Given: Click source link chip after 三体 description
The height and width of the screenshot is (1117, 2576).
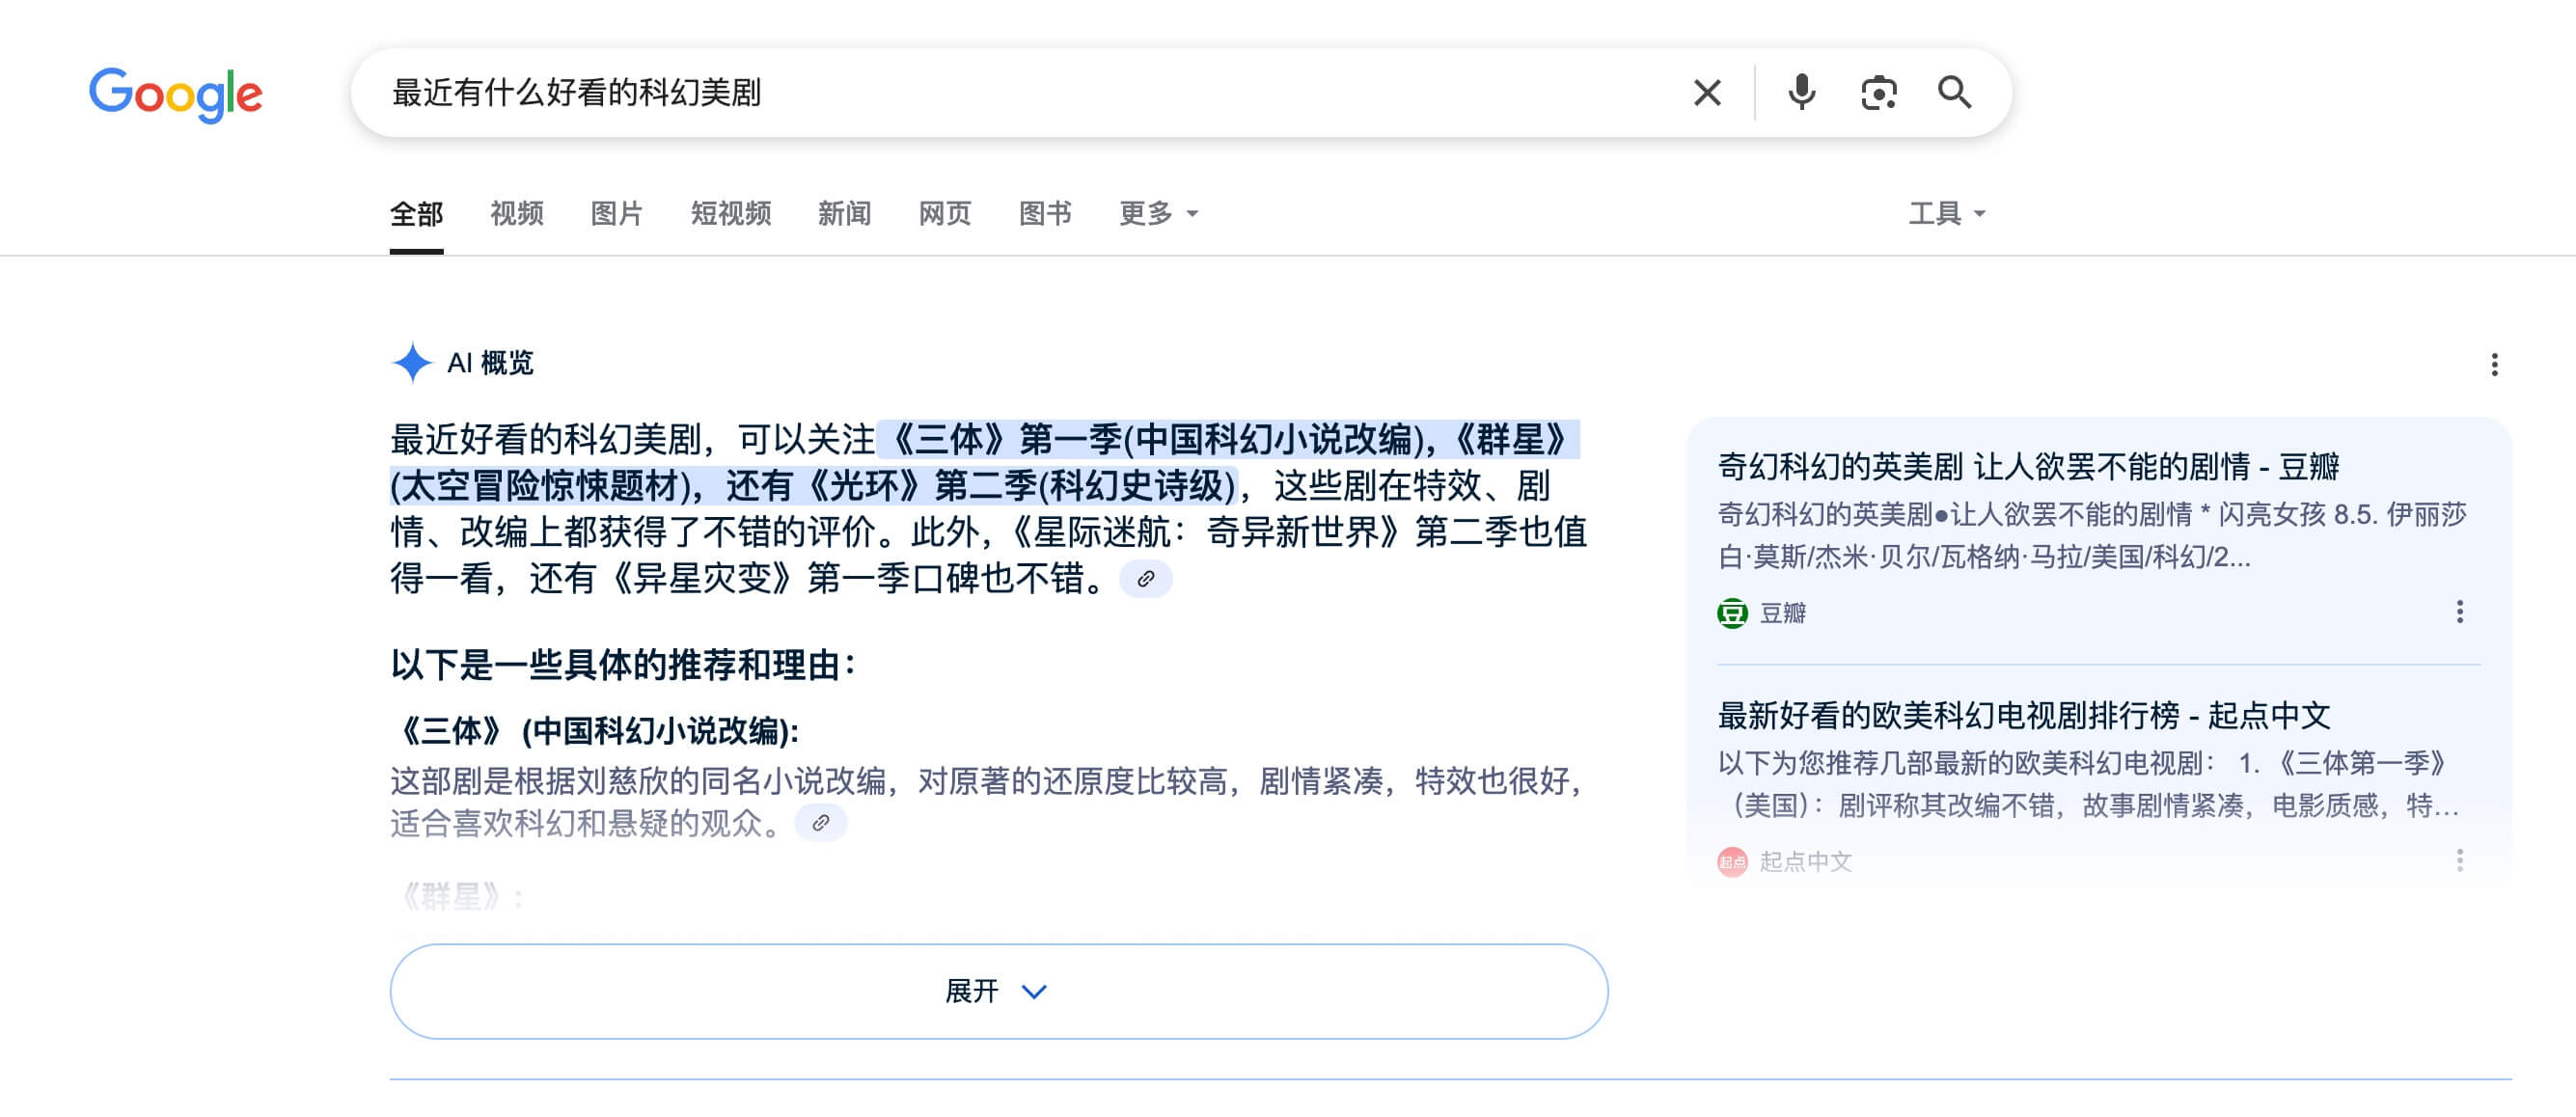Looking at the screenshot, I should click(821, 823).
